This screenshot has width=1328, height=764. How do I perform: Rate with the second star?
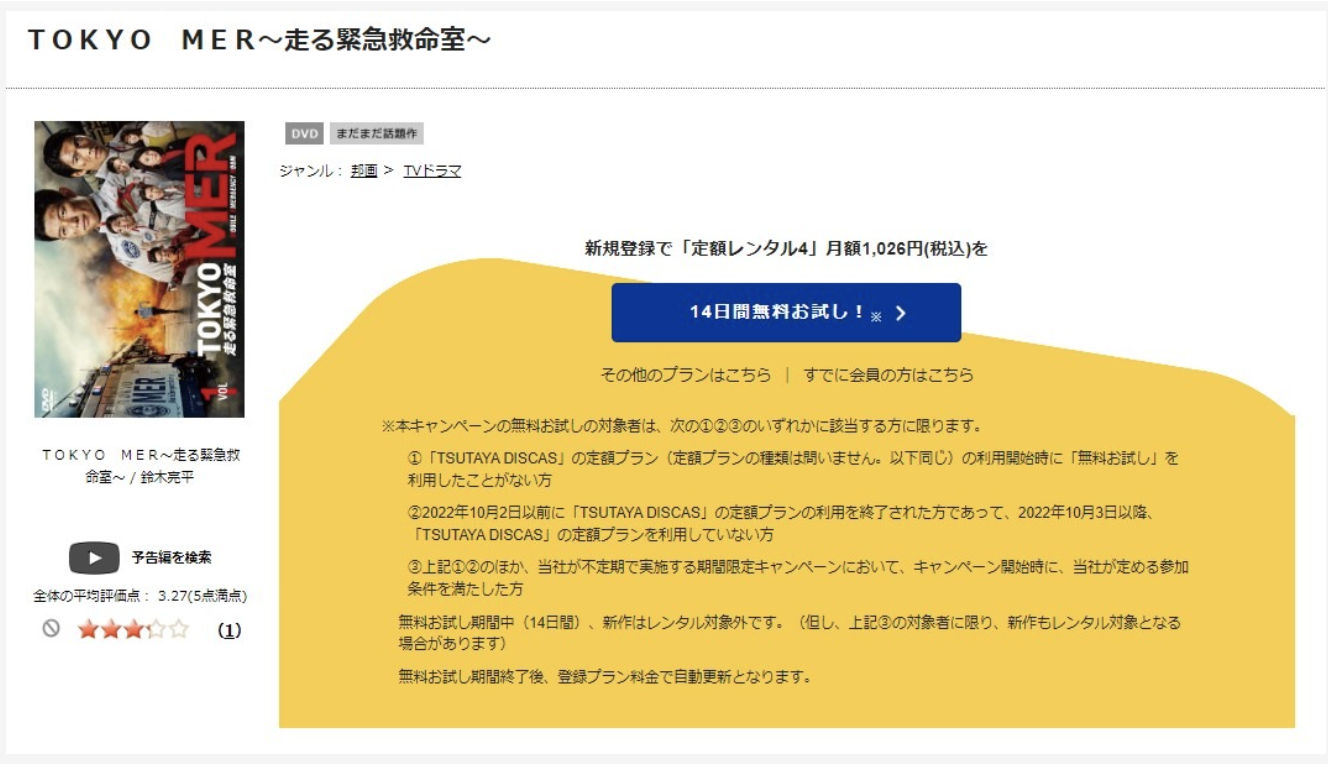pos(110,630)
